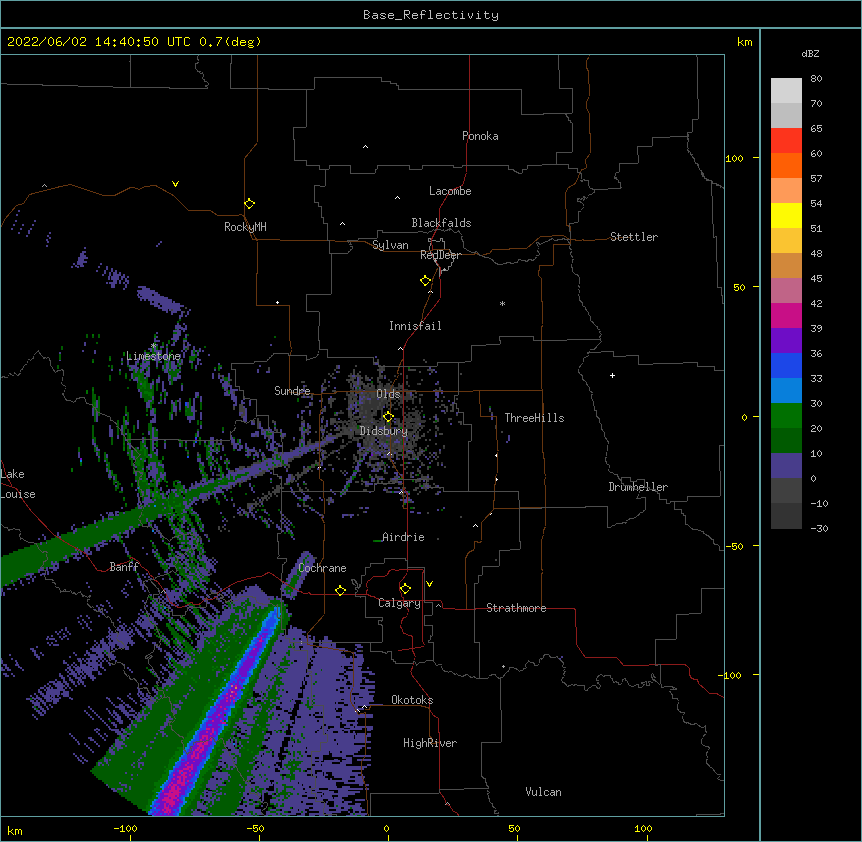Click the Lacombe city label
Screen dimensions: 862x842
tap(450, 191)
